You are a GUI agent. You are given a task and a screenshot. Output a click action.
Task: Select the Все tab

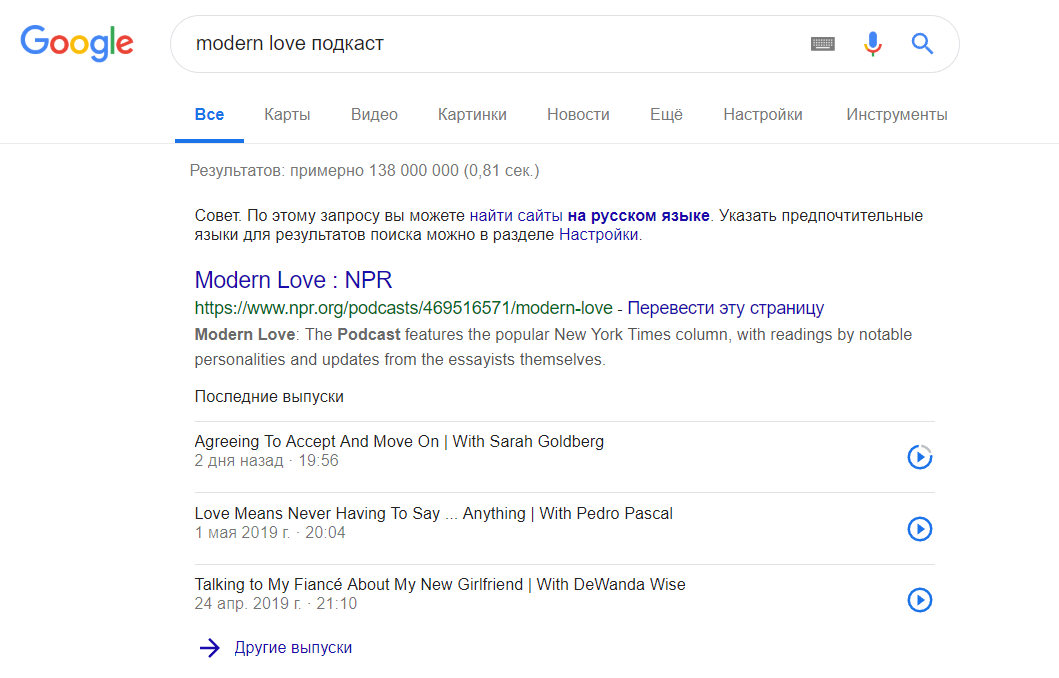[209, 115]
